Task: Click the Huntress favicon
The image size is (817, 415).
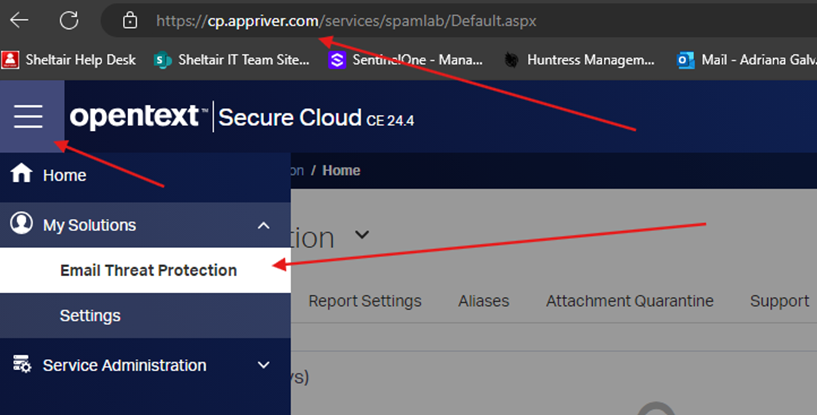Action: [x=511, y=60]
